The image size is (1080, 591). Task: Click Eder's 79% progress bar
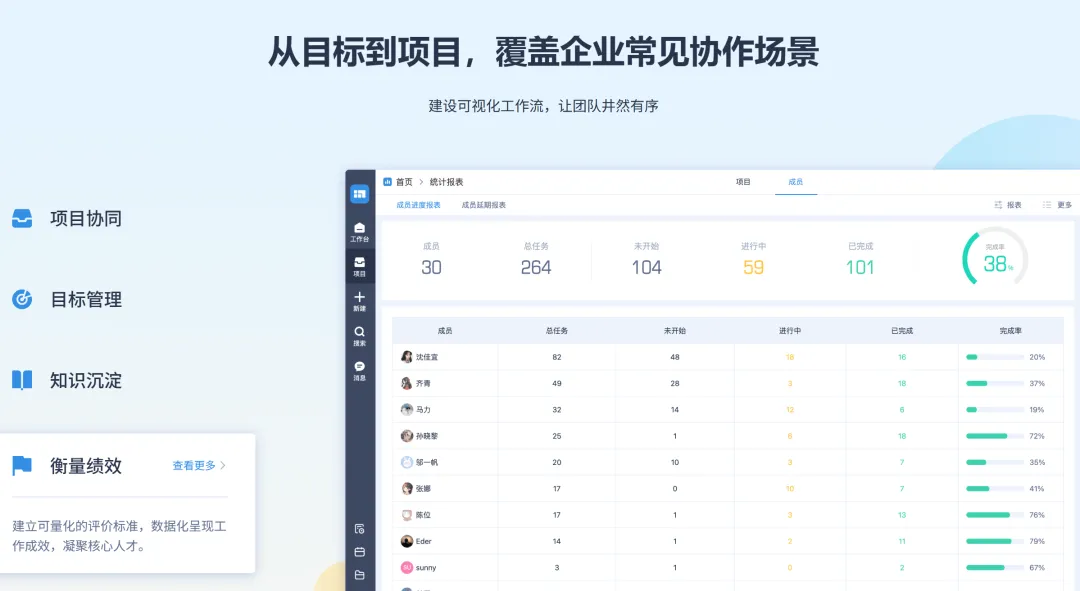pyautogui.click(x=995, y=541)
